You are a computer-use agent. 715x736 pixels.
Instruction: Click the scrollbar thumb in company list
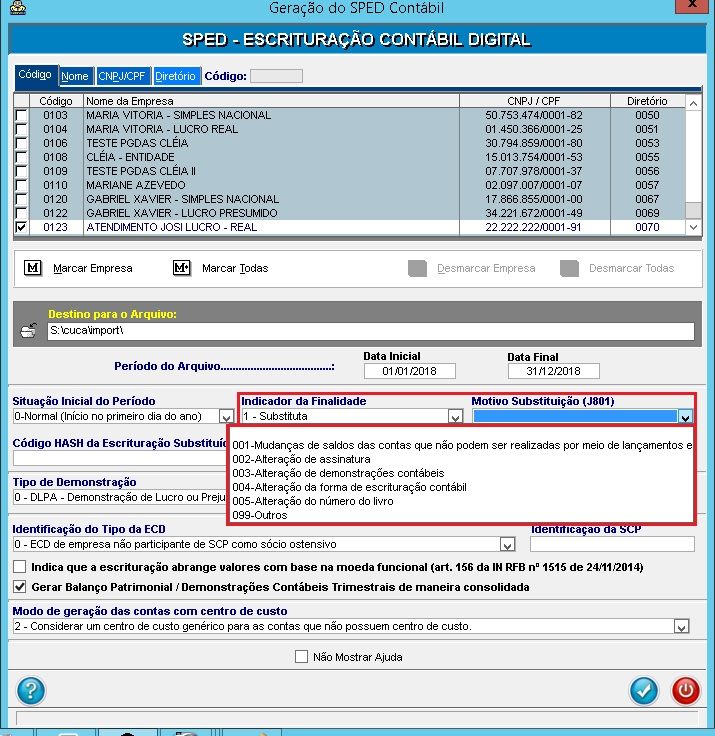(693, 210)
